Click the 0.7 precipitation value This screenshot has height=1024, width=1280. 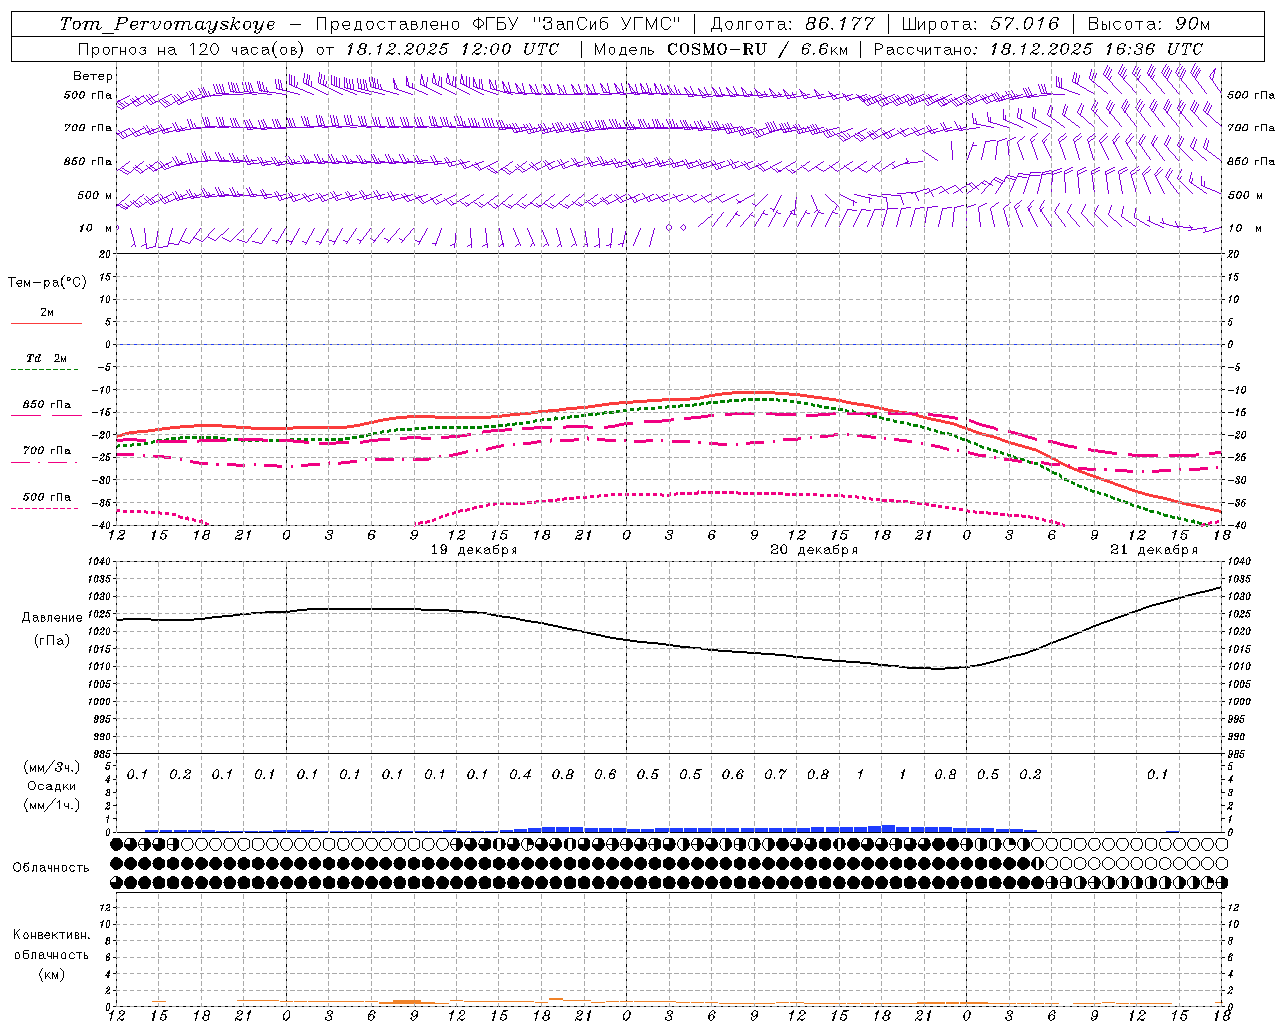click(775, 774)
